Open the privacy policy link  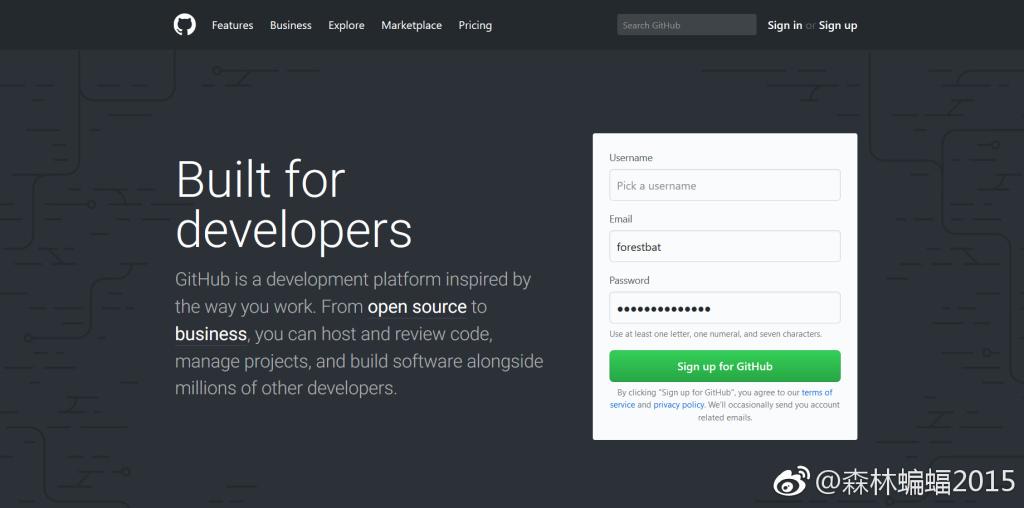click(679, 405)
